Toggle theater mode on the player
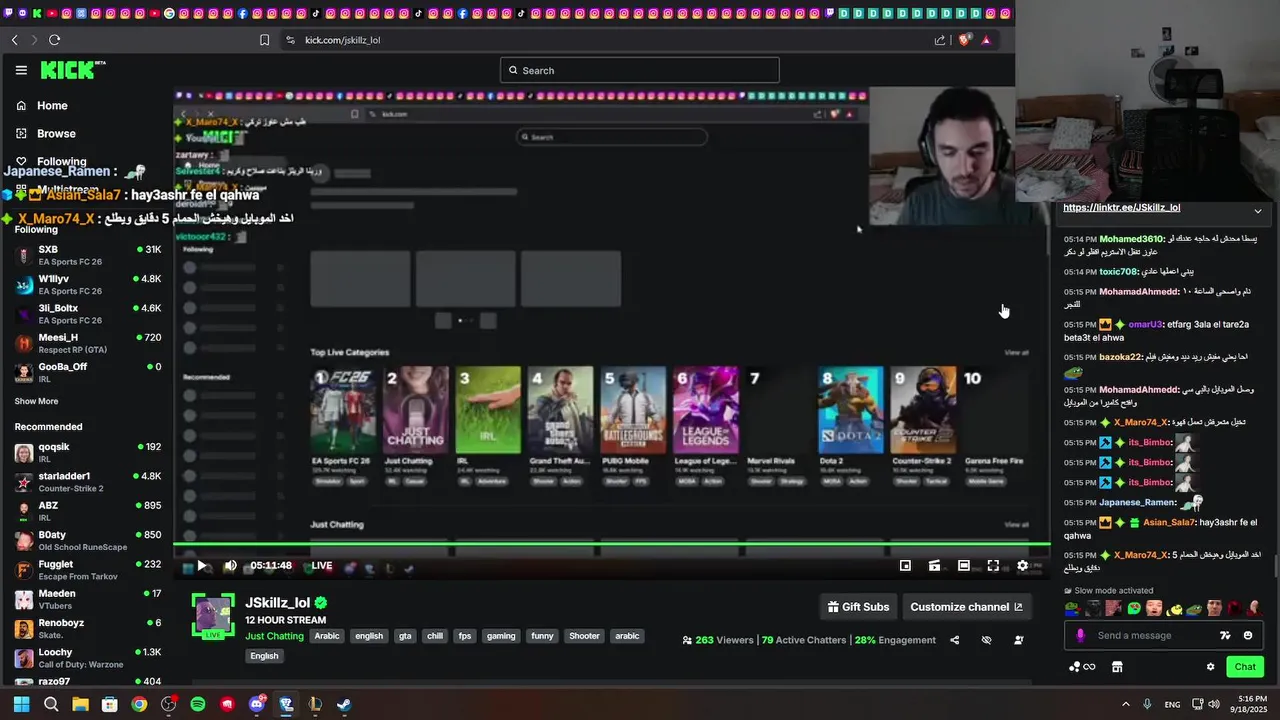Screen dimensions: 1280x720 (x=963, y=565)
